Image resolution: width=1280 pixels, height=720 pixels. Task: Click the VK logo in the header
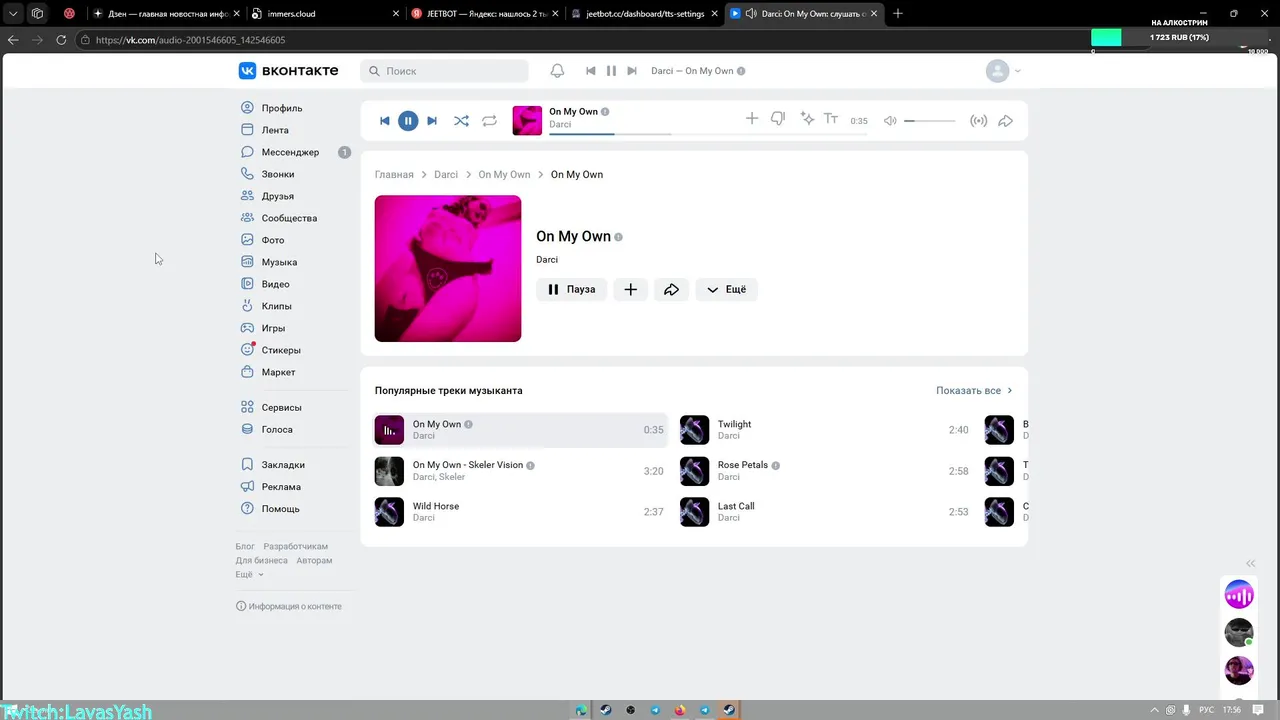(288, 71)
